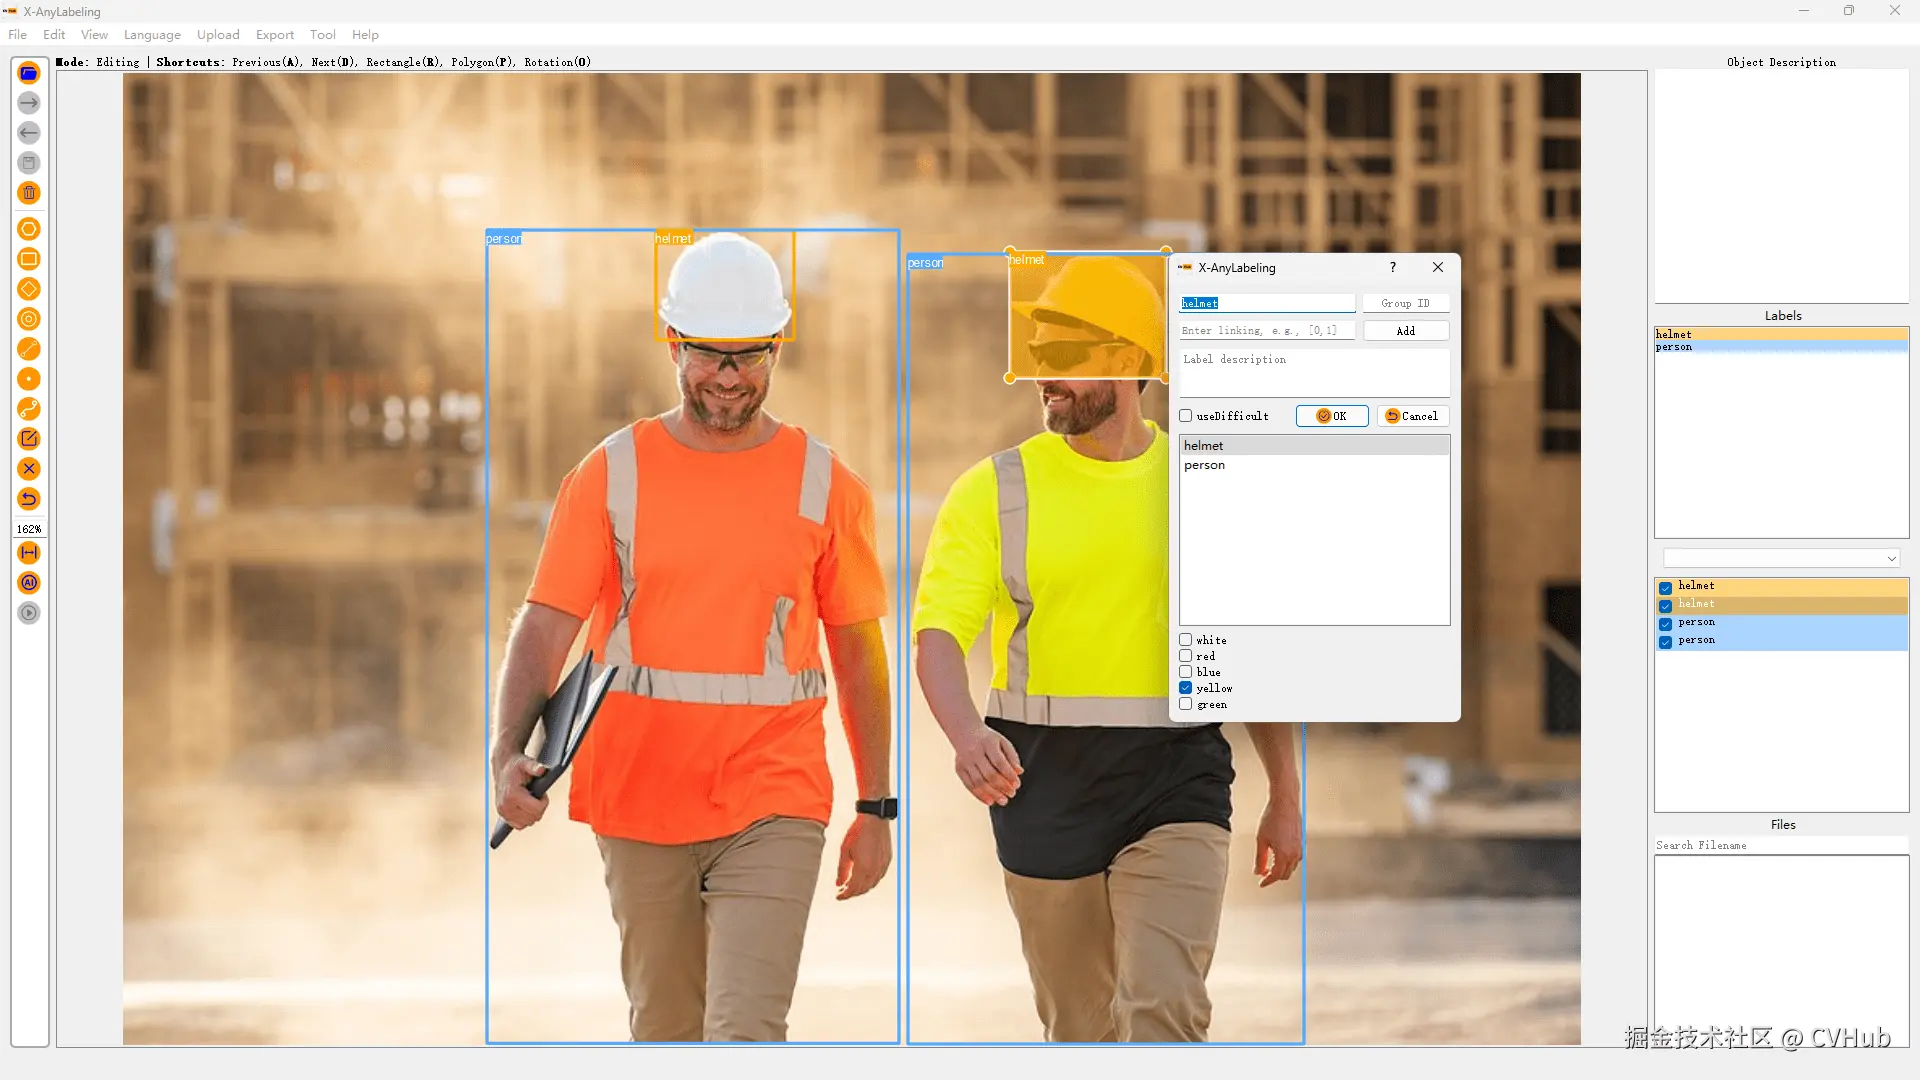Open the Export menu
The image size is (1920, 1080).
point(274,35)
